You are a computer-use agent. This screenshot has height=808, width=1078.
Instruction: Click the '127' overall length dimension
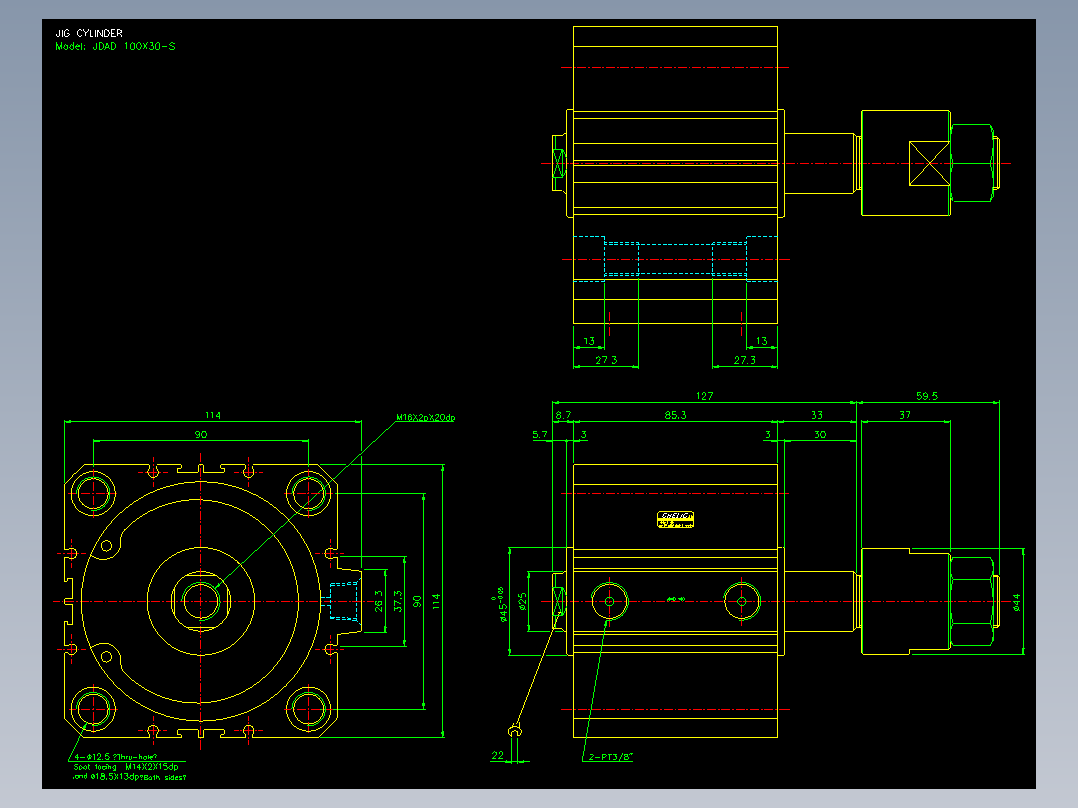[x=705, y=396]
